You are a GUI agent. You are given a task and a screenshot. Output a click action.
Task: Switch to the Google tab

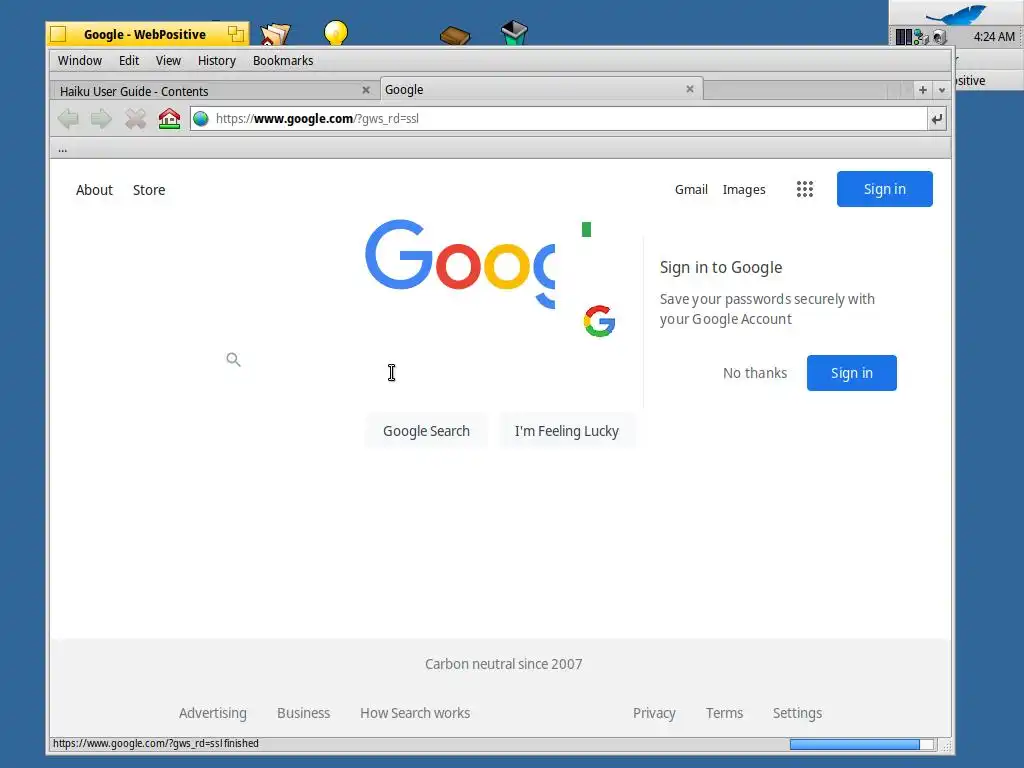pos(541,89)
